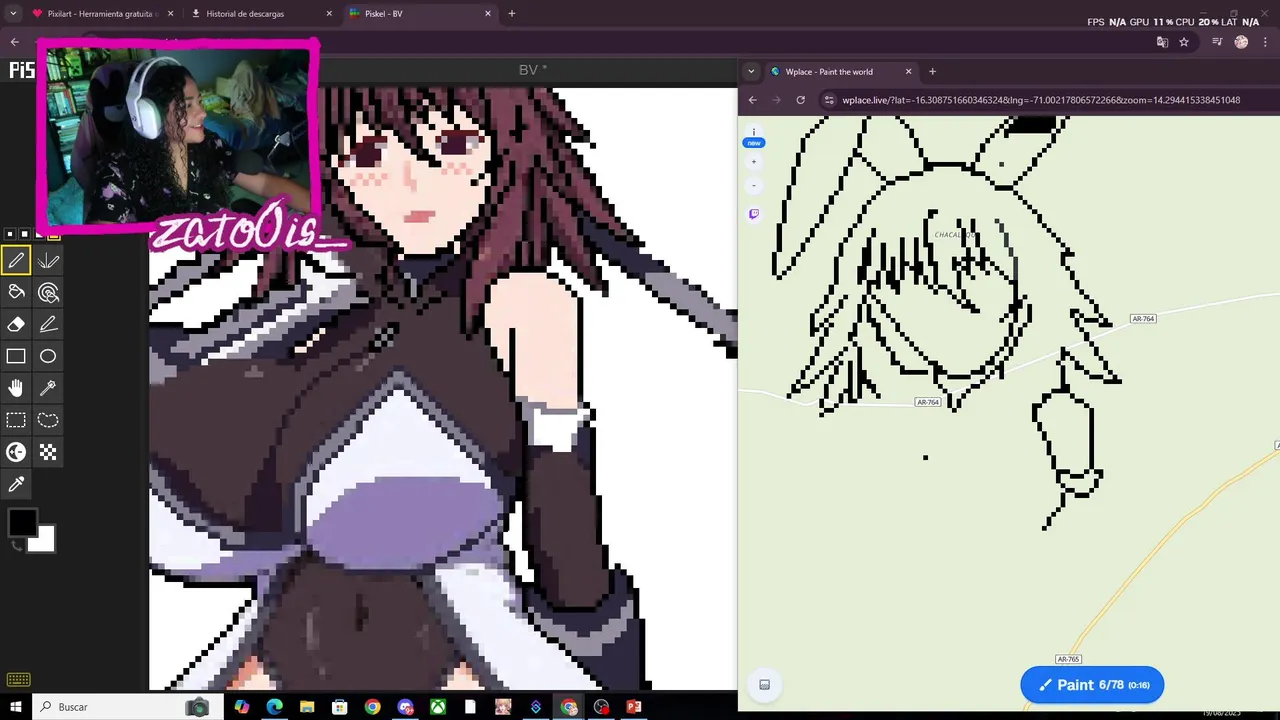Select the Paint all same-color pixels tool

point(48,293)
